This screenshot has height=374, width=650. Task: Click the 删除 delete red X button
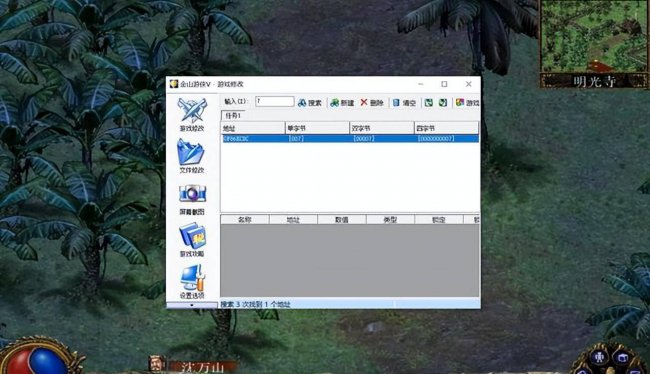tap(372, 103)
